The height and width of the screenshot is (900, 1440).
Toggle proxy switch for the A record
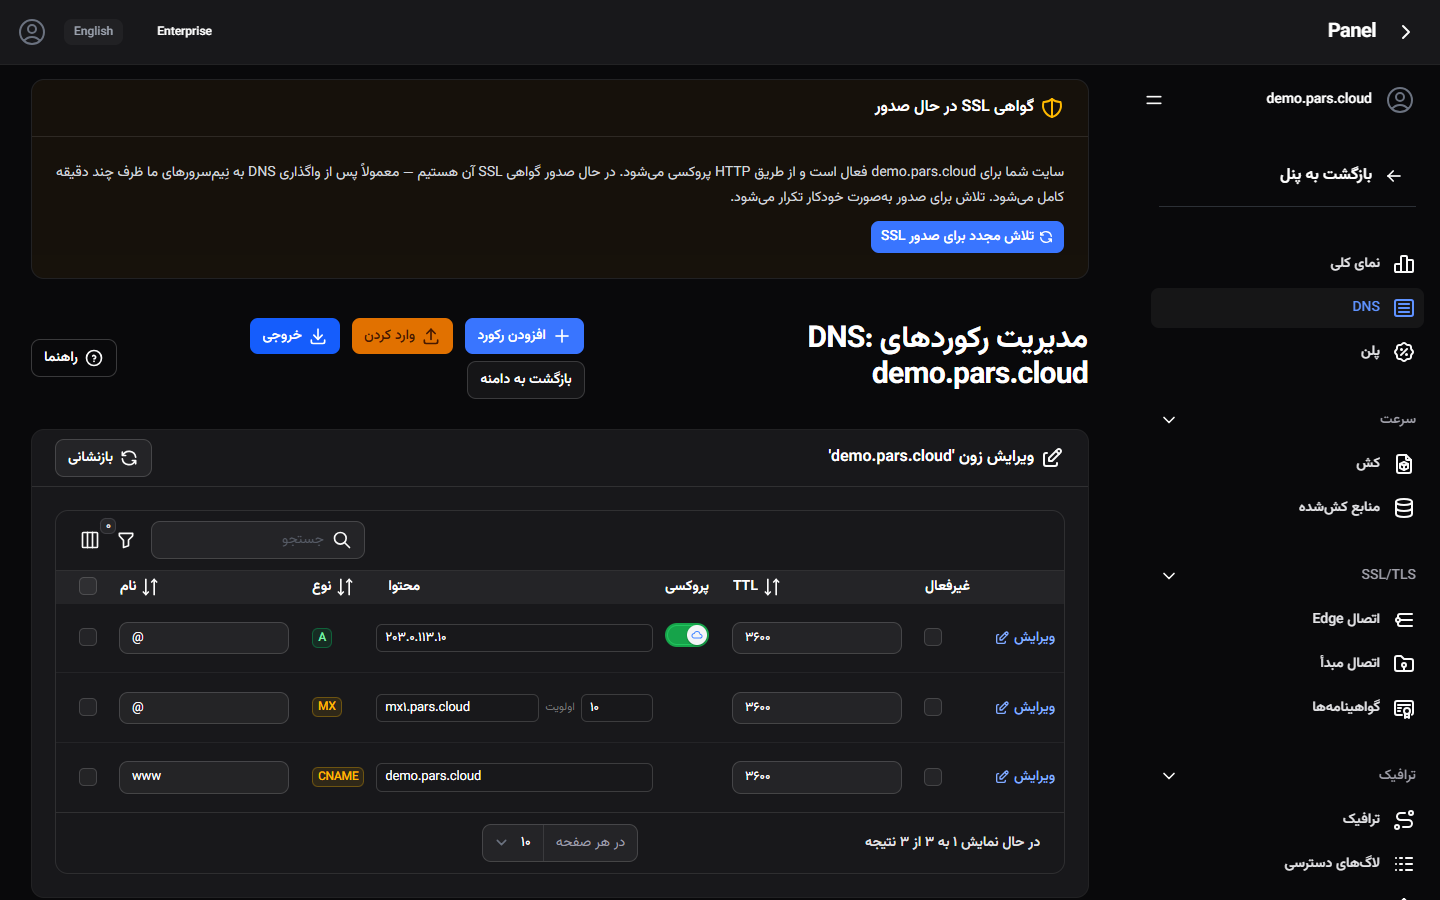pyautogui.click(x=687, y=635)
